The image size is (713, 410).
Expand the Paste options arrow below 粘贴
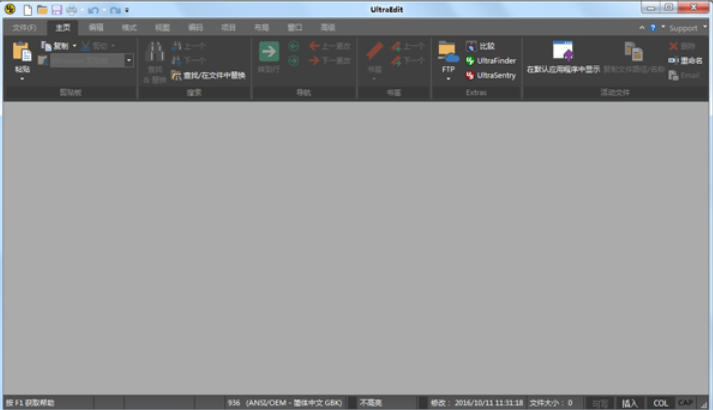pos(22,79)
